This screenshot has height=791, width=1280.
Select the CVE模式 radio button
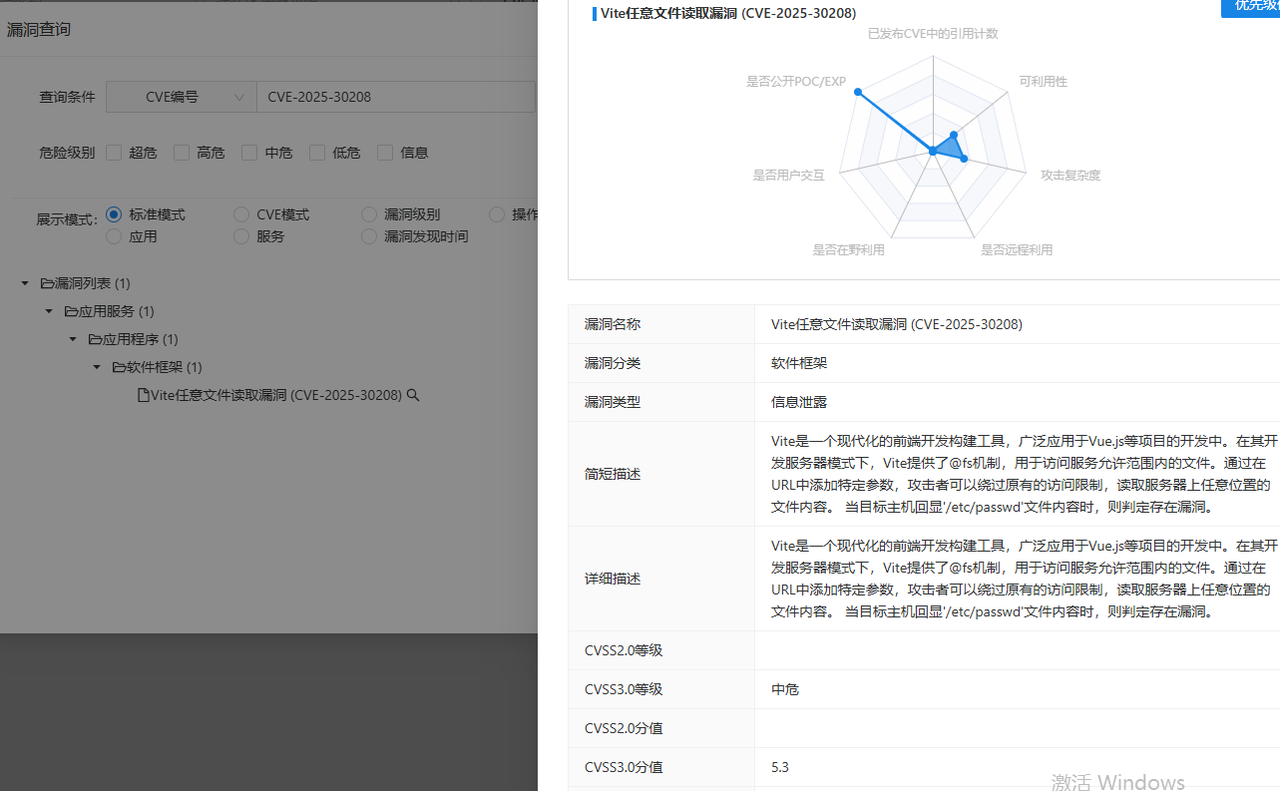pos(241,215)
